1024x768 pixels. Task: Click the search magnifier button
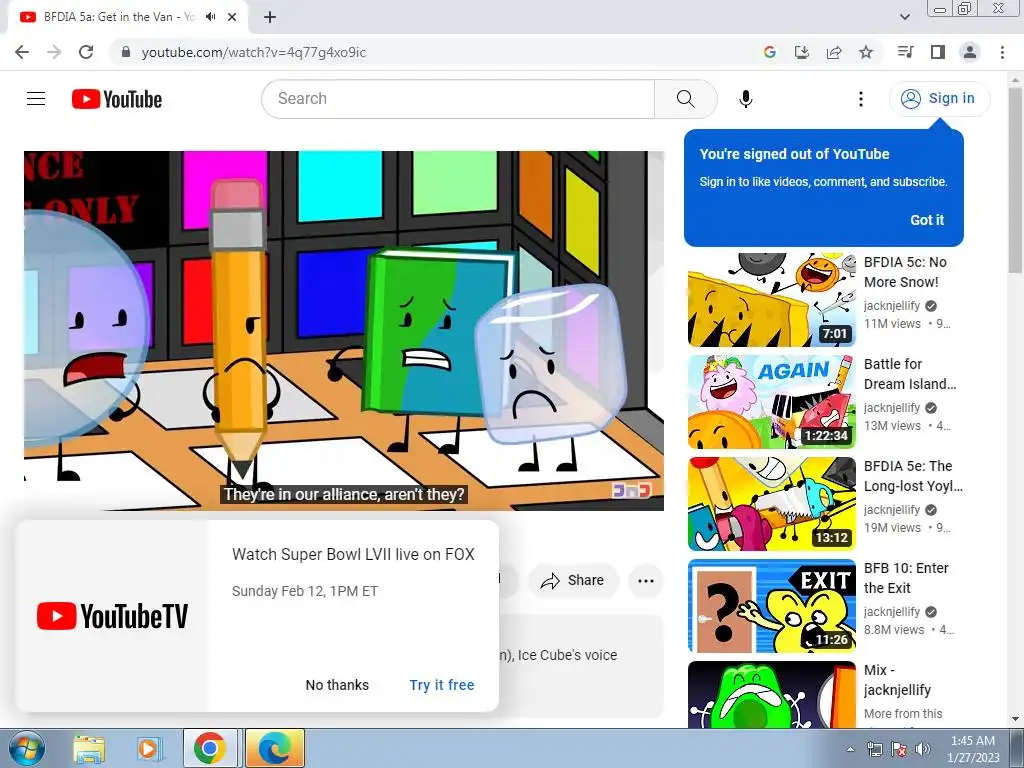point(686,99)
